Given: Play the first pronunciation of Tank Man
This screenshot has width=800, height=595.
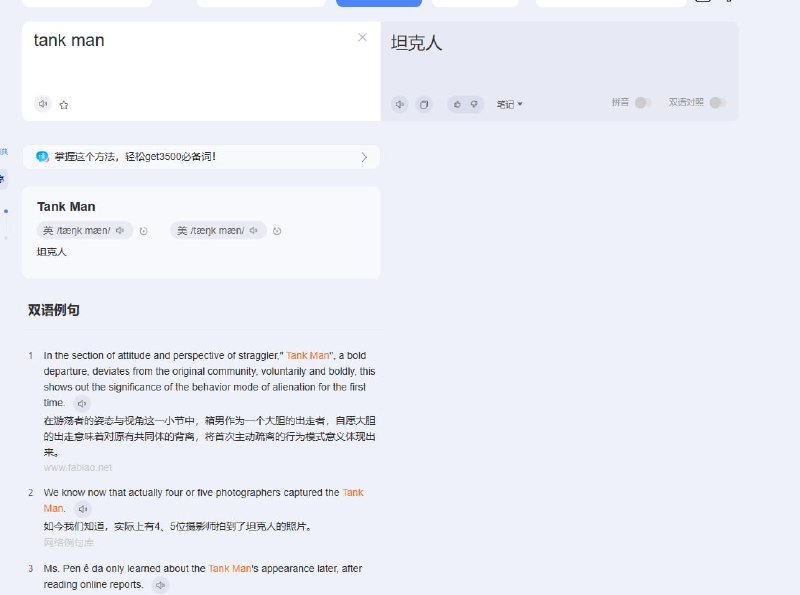Looking at the screenshot, I should [x=120, y=231].
